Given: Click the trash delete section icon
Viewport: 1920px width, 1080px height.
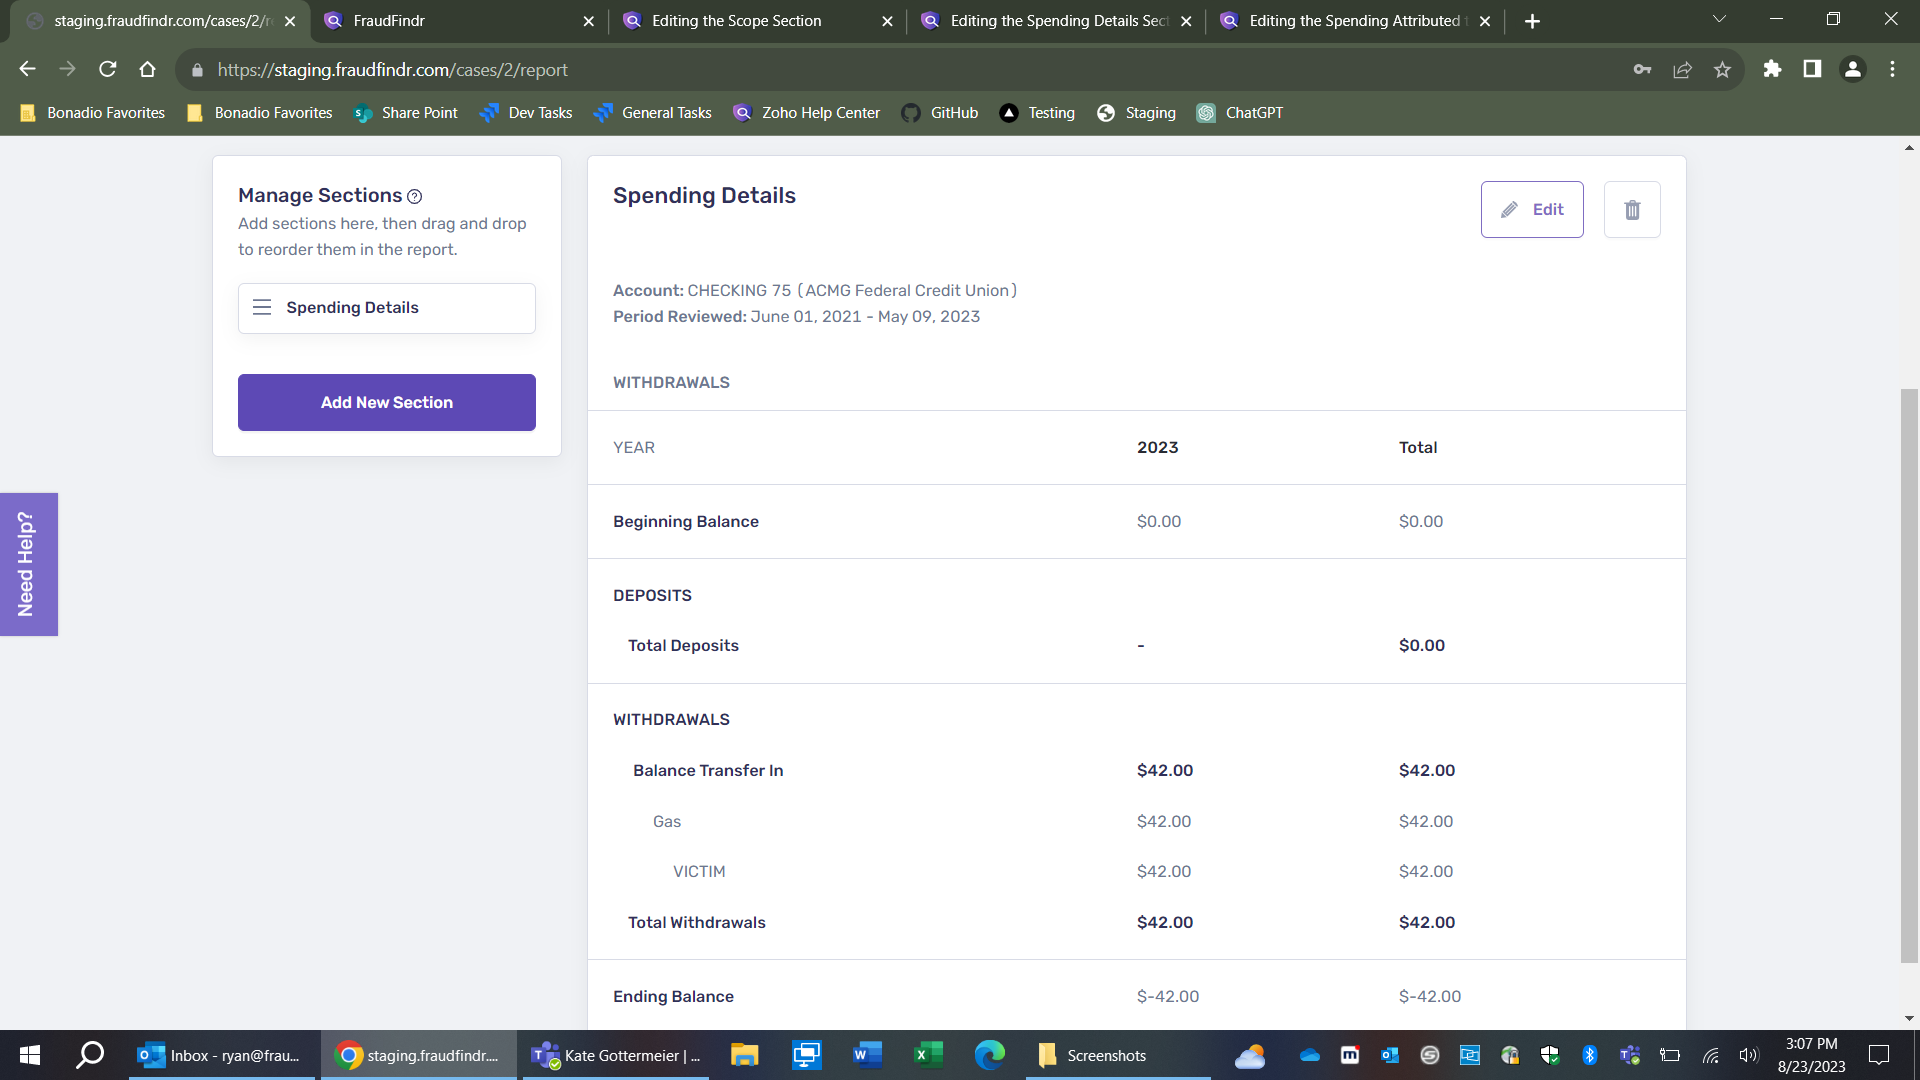Looking at the screenshot, I should [x=1632, y=210].
